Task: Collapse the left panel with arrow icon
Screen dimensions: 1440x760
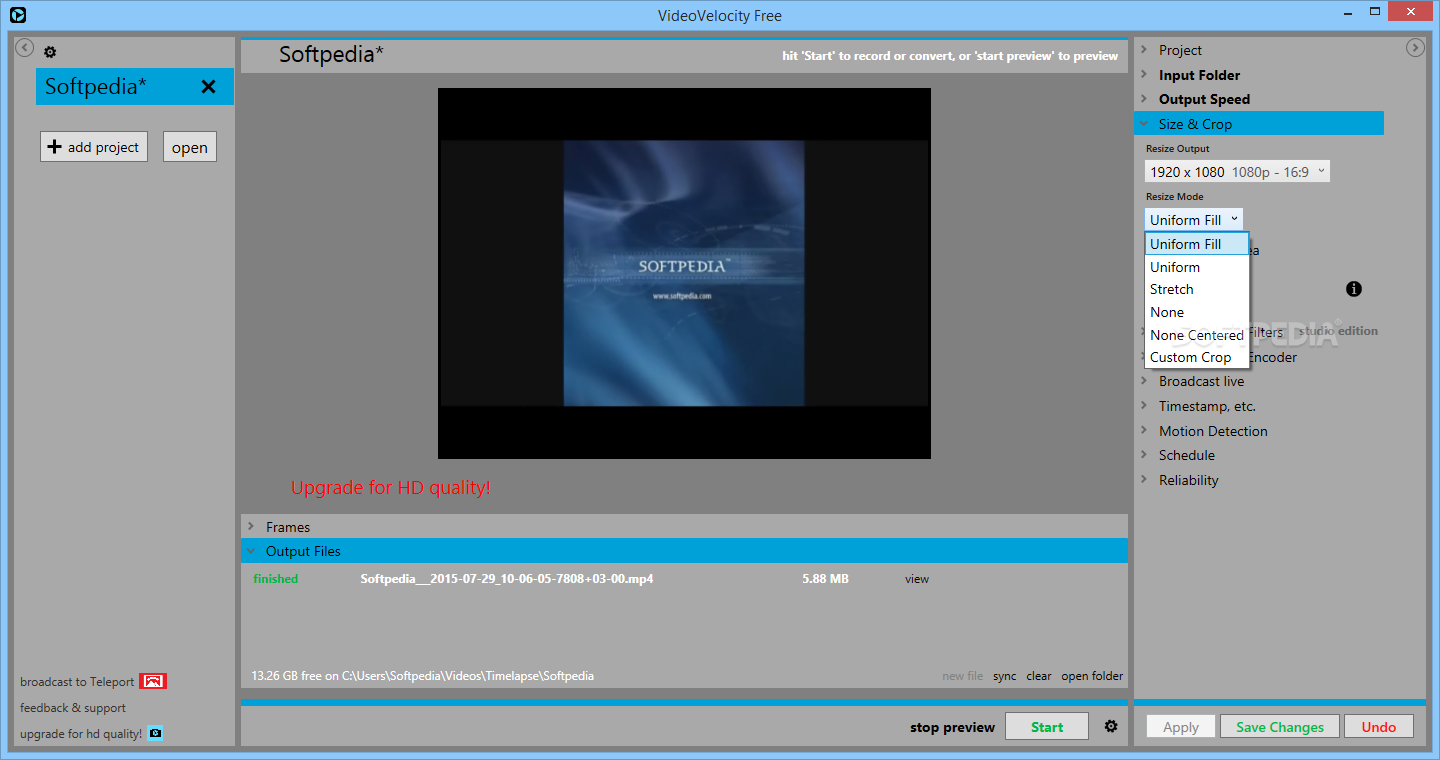Action: click(25, 47)
